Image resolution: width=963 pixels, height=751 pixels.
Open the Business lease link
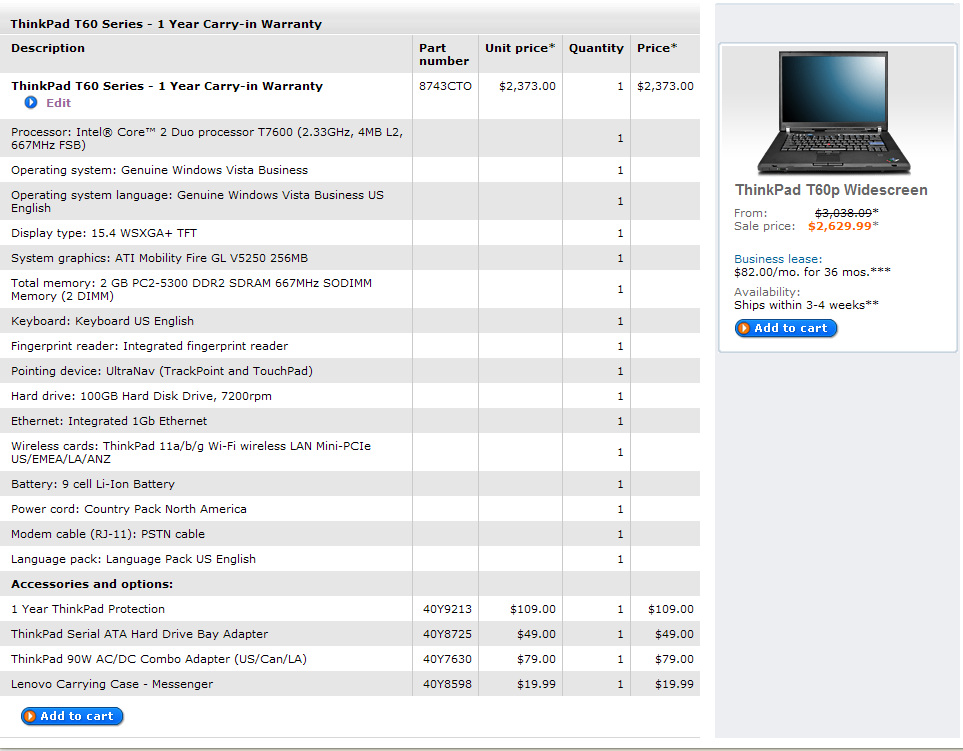[x=778, y=259]
